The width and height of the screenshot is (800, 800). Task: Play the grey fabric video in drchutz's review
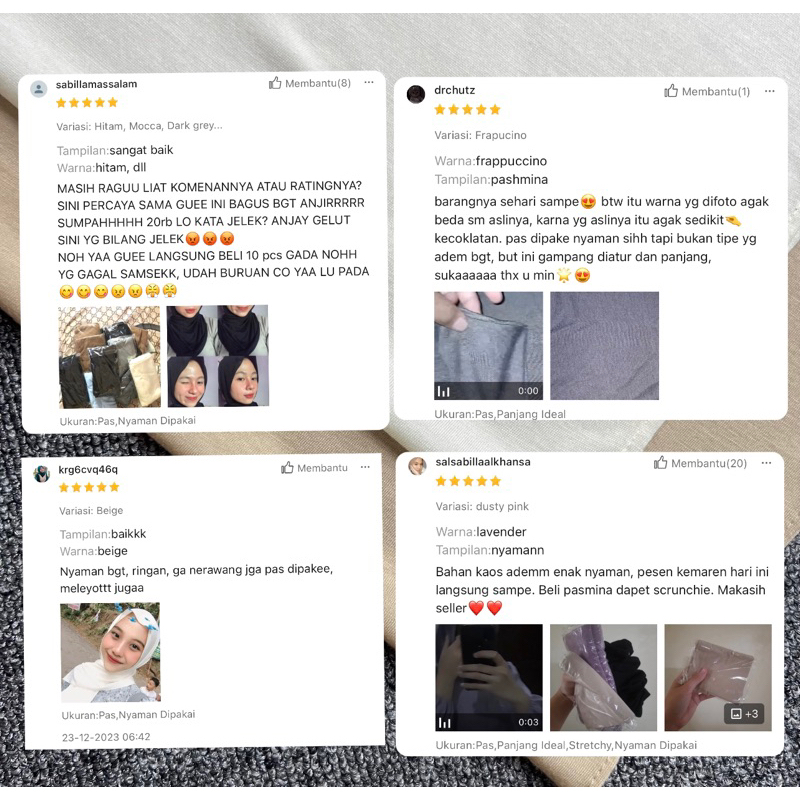pyautogui.click(x=488, y=345)
